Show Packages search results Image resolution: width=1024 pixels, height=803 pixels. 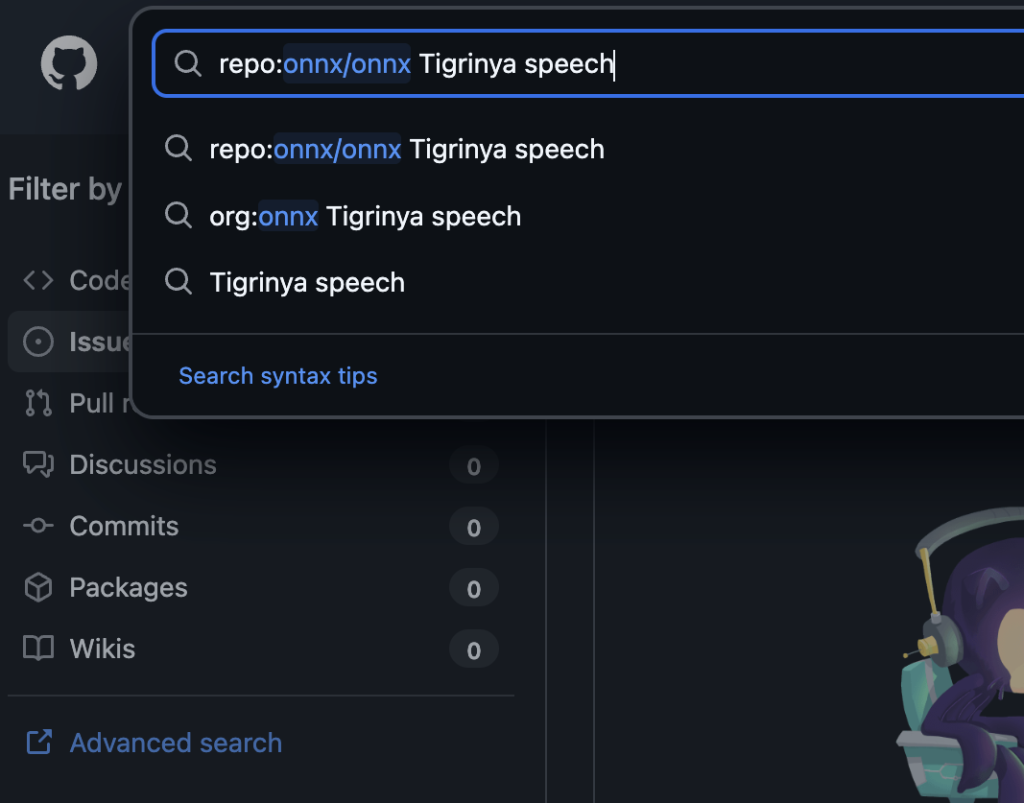pyautogui.click(x=128, y=588)
